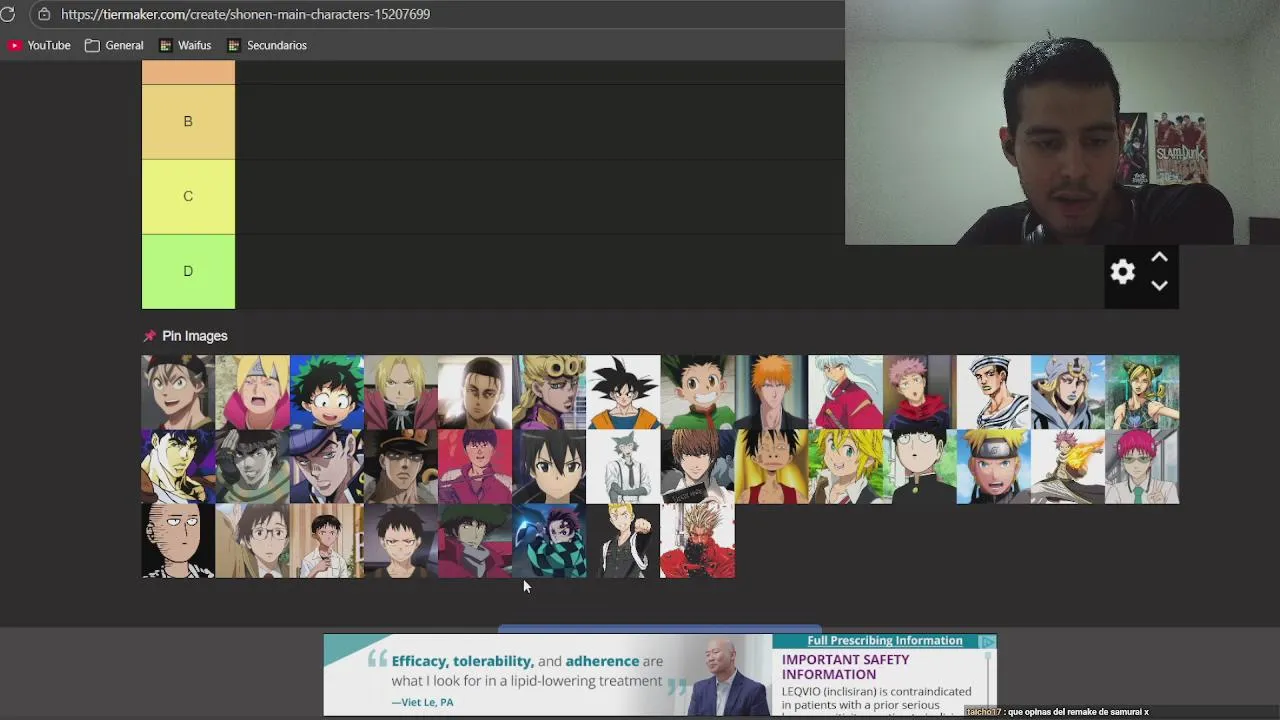Select the Eren Yeager image
This screenshot has width=1280, height=720.
point(474,392)
